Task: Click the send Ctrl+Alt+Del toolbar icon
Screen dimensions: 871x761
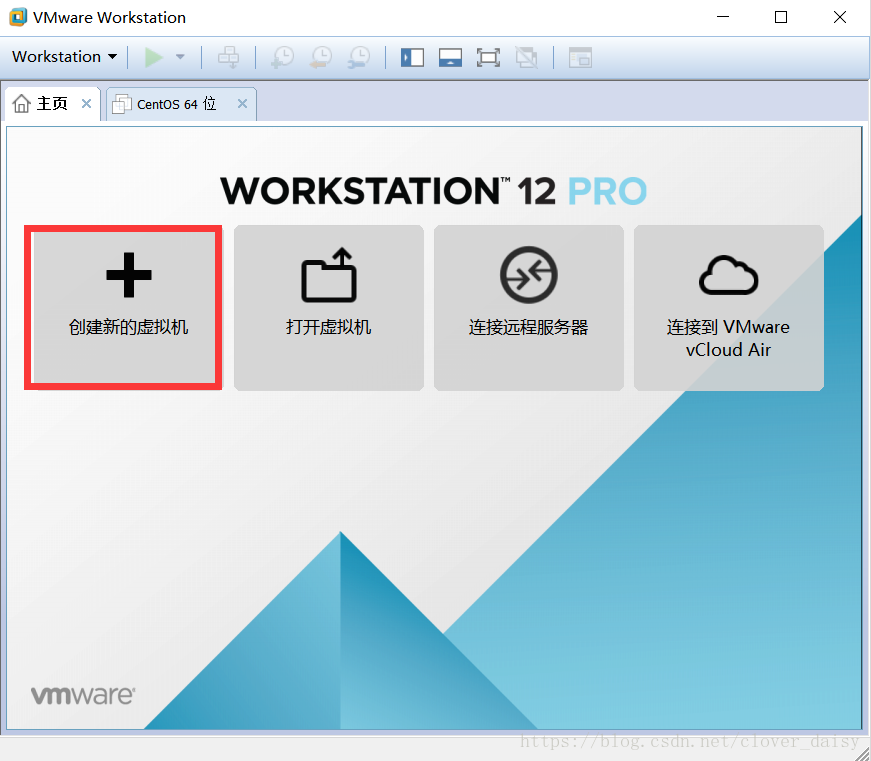Action: pos(228,57)
